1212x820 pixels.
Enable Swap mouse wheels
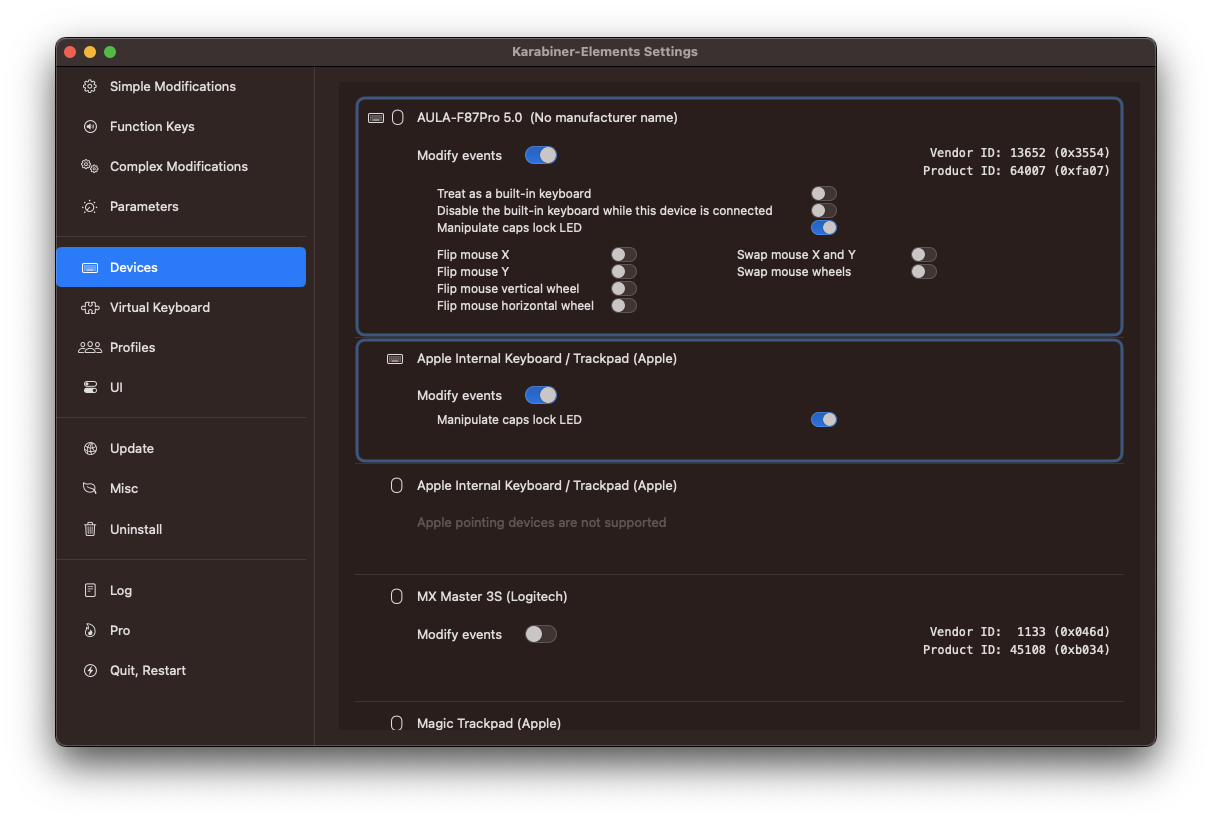[x=924, y=272]
